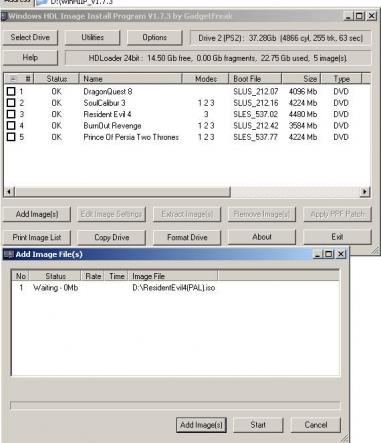Click the horizontal scrollbar thumb in image list
The width and height of the screenshot is (381, 443).
tap(122, 192)
